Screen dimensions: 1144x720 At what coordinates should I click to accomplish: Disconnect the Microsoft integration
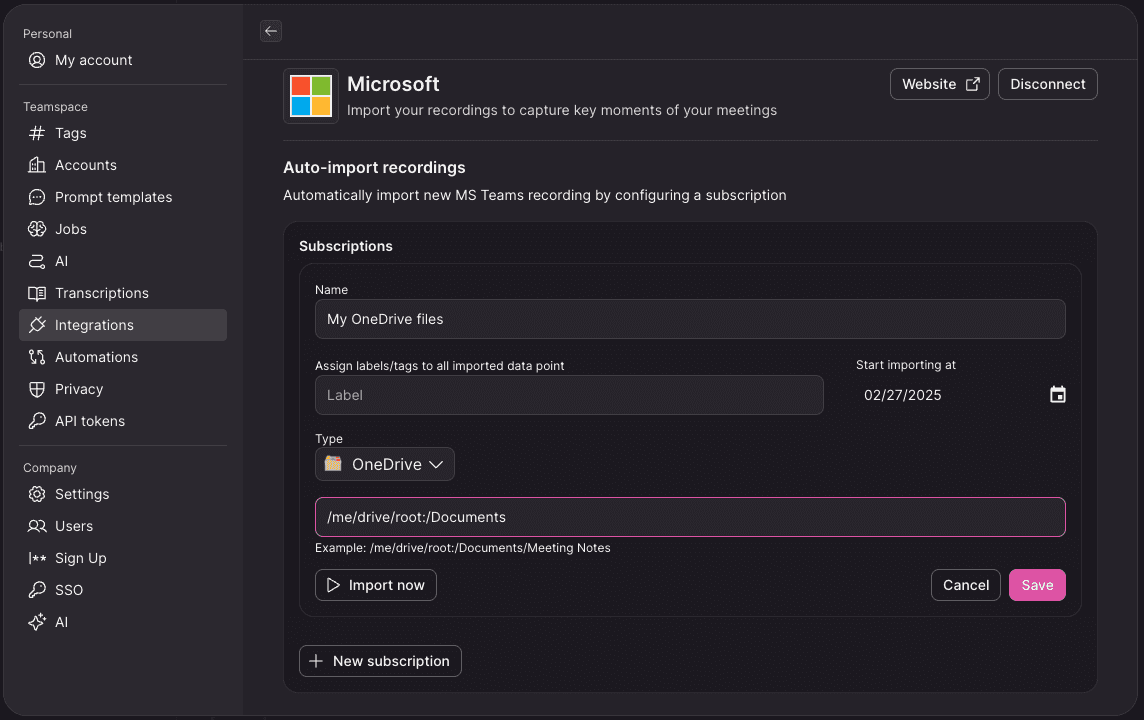click(x=1047, y=84)
